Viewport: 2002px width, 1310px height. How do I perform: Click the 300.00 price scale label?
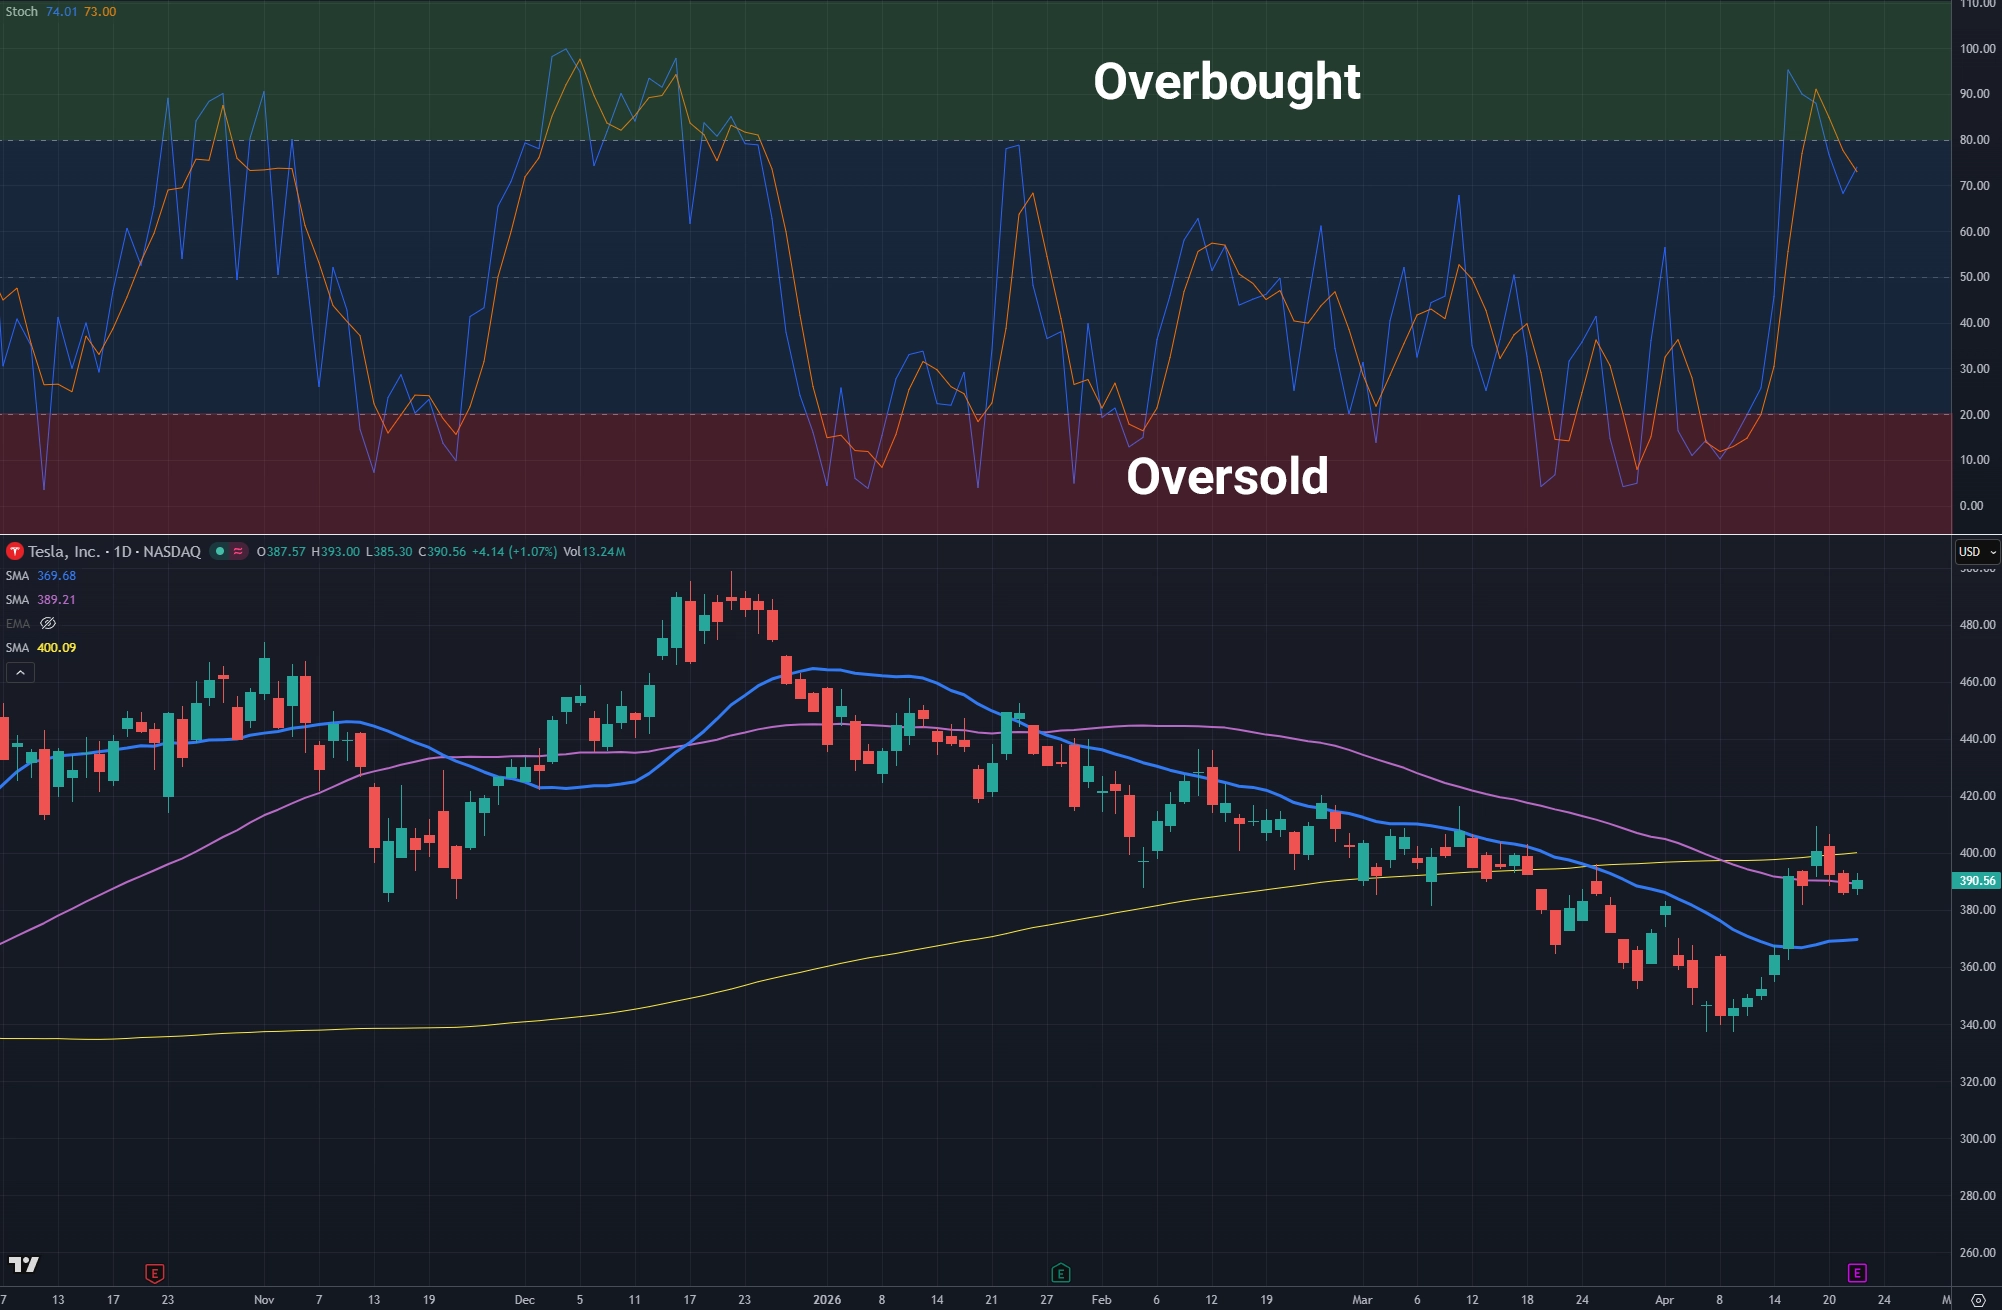pos(1977,1139)
